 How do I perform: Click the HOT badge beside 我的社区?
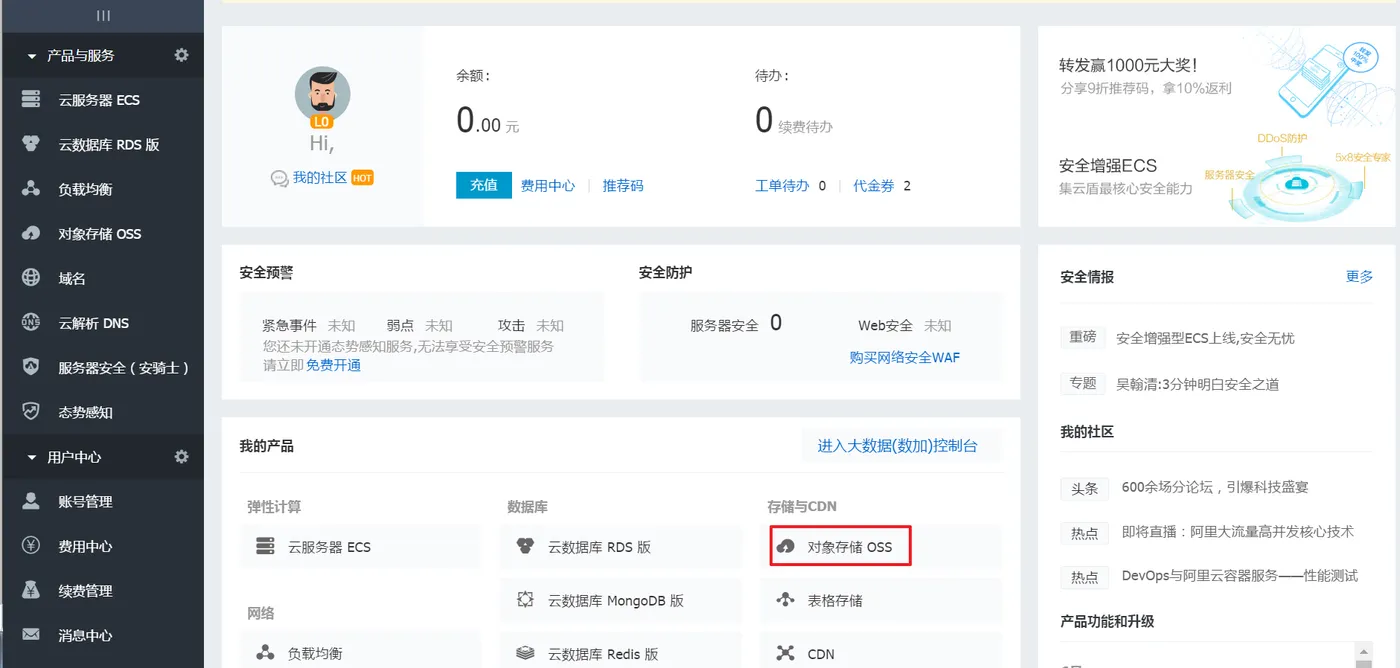pyautogui.click(x=362, y=178)
